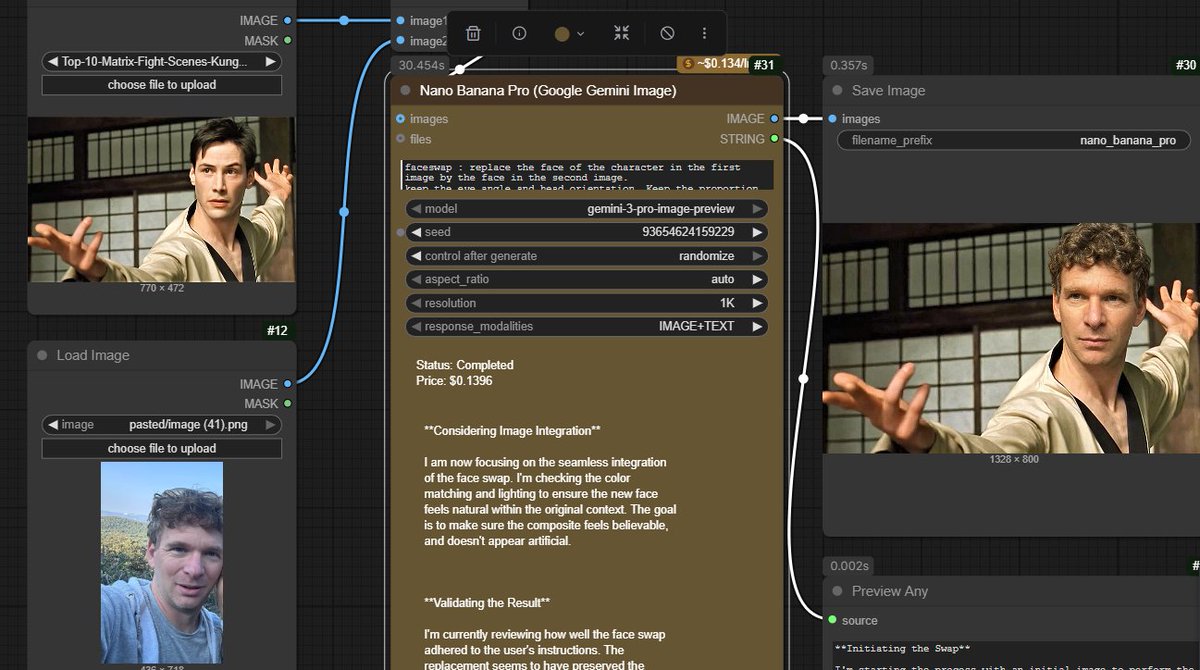
Task: Toggle collapse dot on Nano Banana Pro node
Action: pyautogui.click(x=405, y=90)
